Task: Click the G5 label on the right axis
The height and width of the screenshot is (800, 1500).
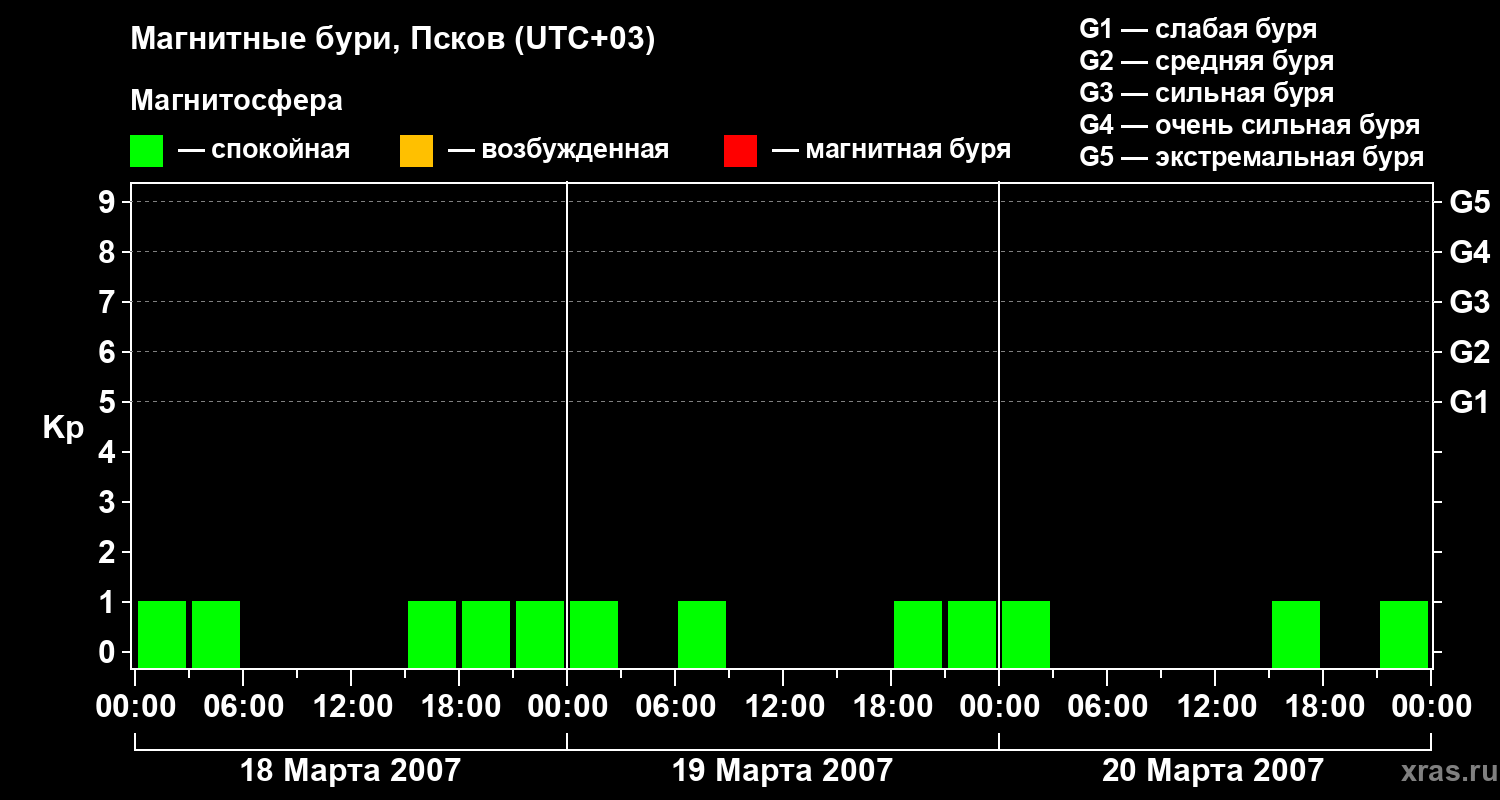Action: [1470, 202]
